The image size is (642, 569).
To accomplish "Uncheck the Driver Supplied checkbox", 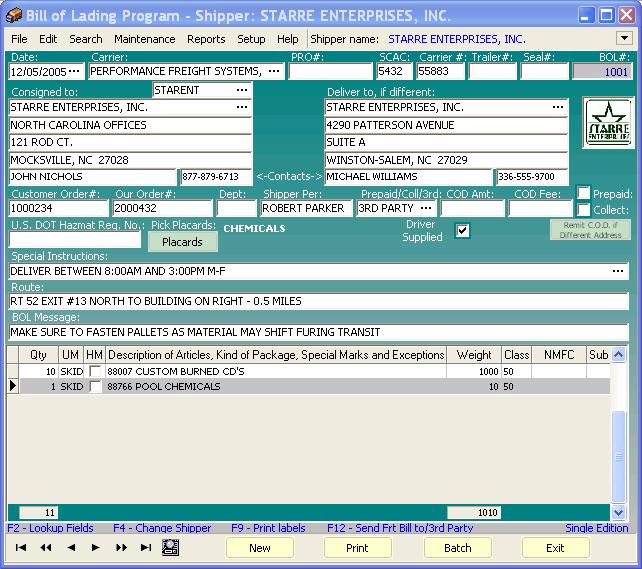I will [463, 231].
